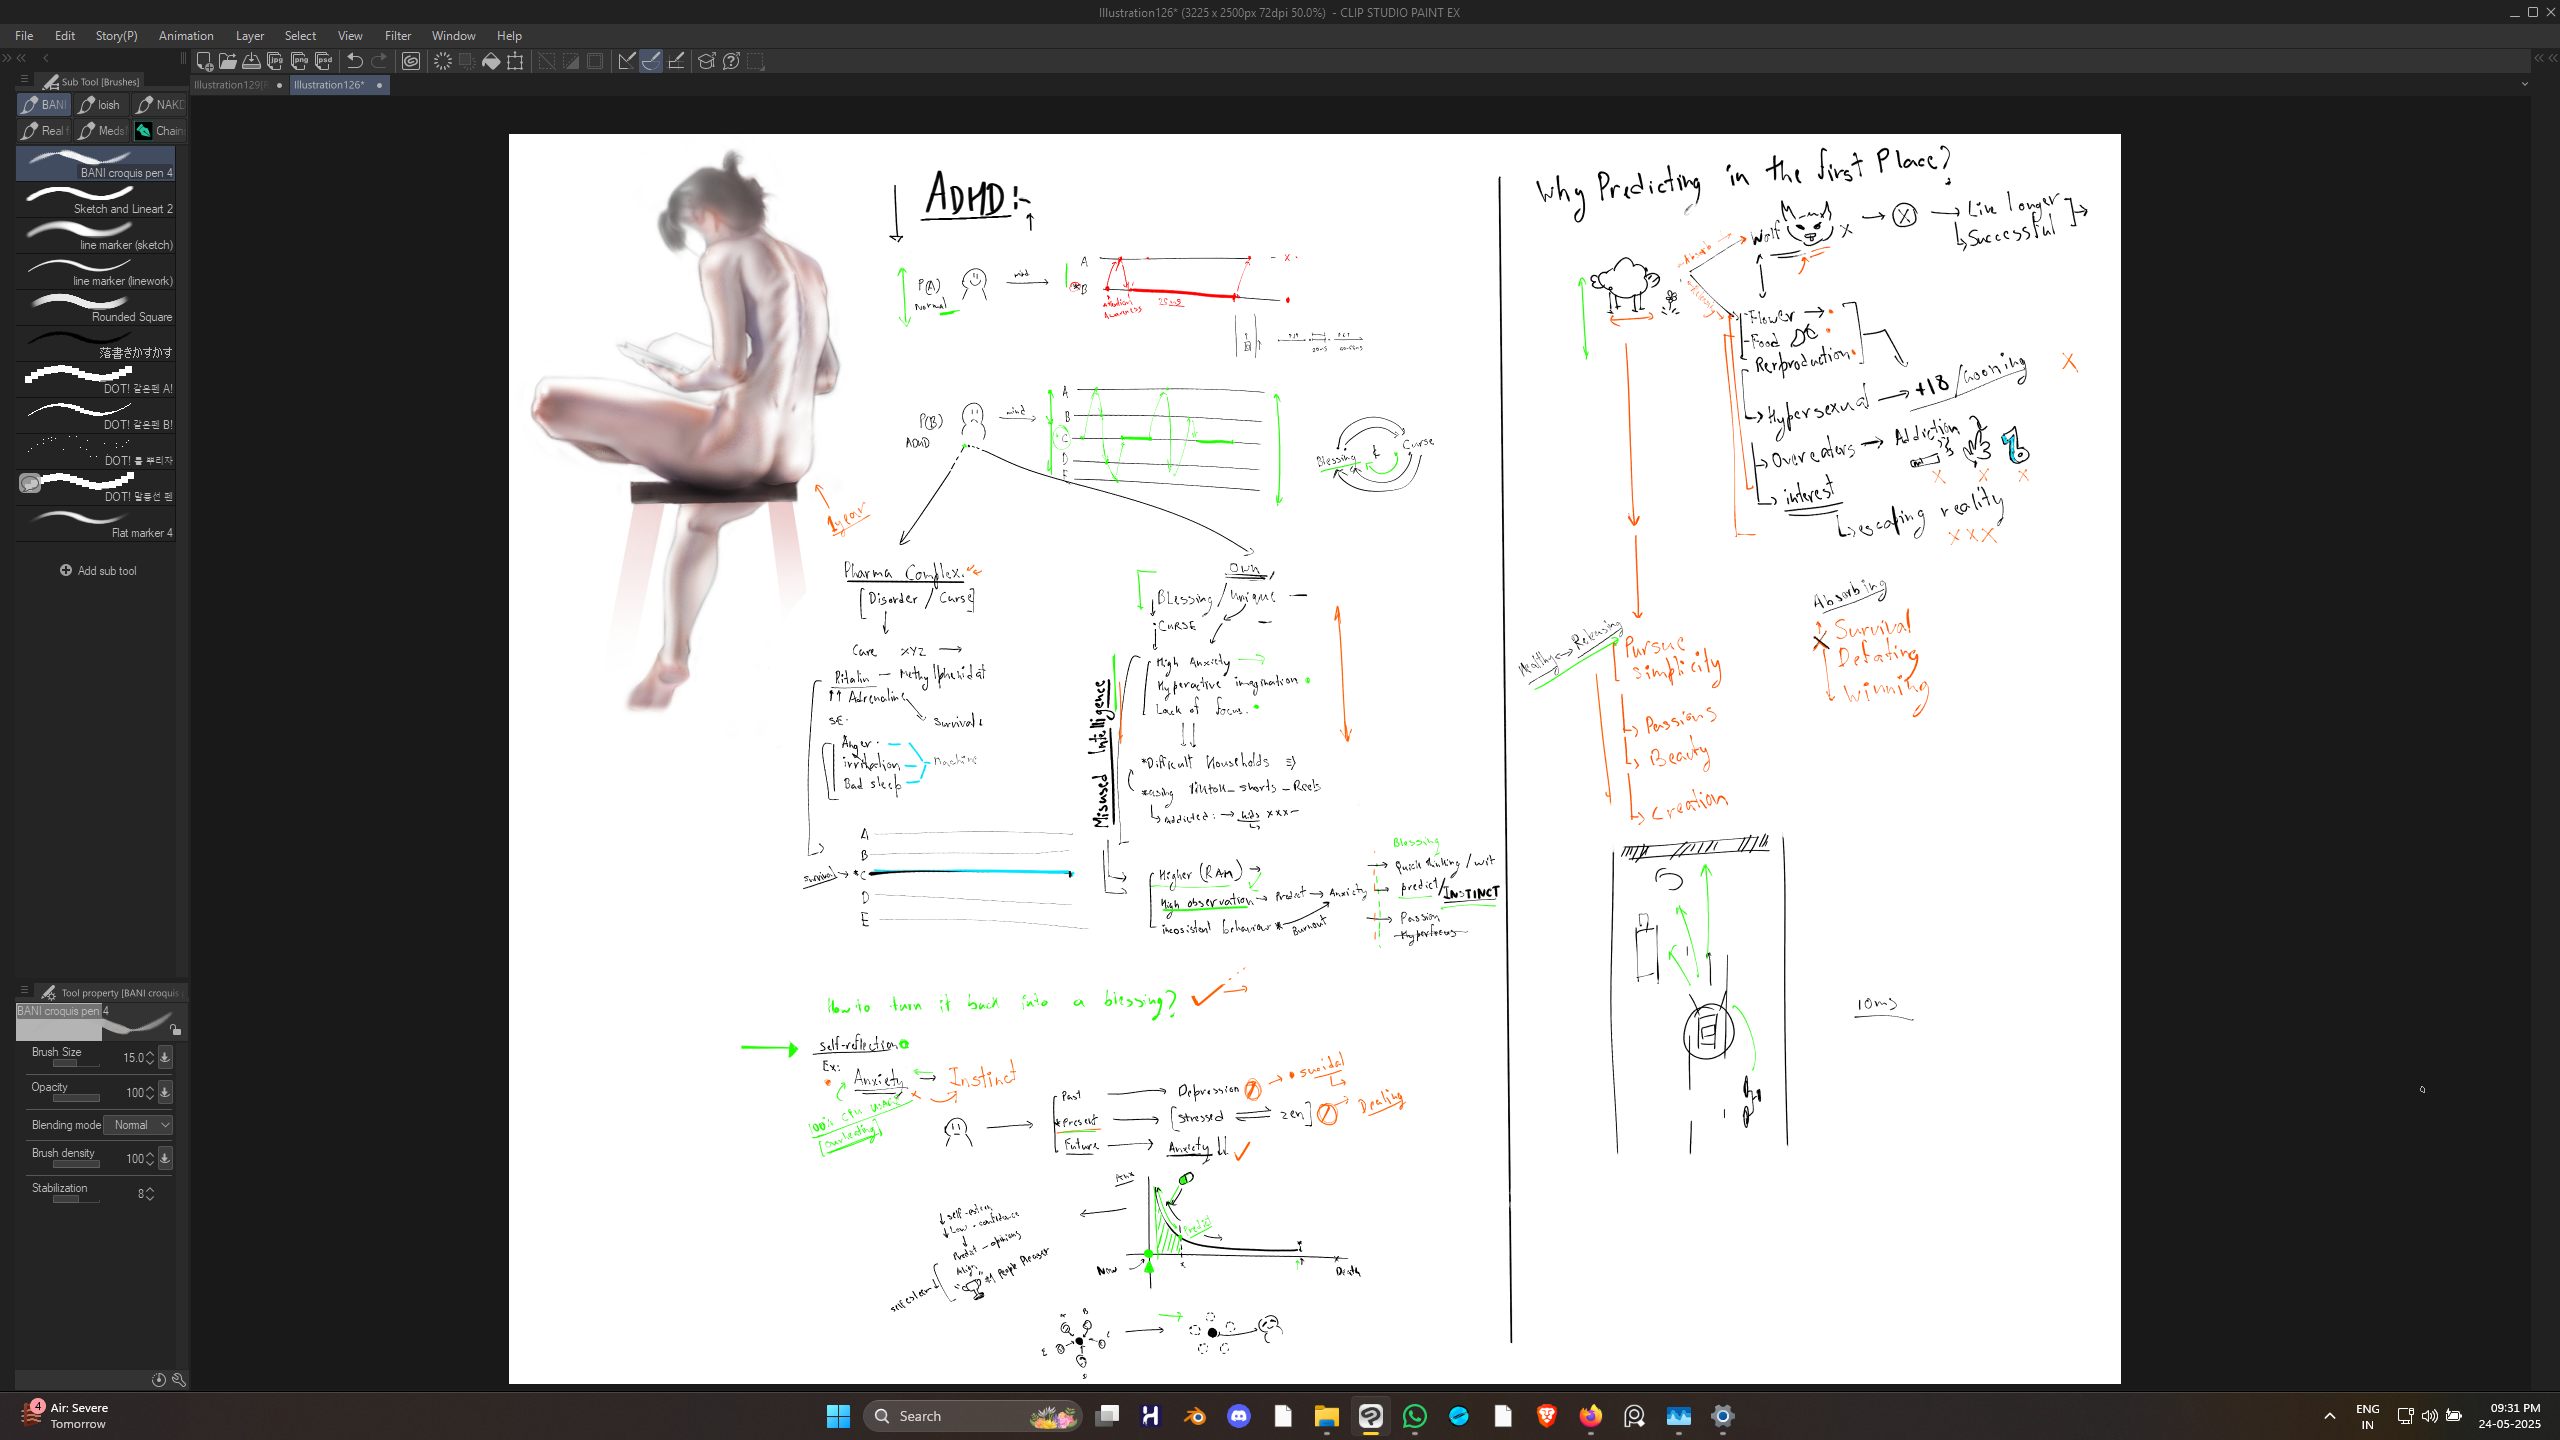This screenshot has height=1440, width=2560.
Task: Open the File menu
Action: click(x=24, y=35)
